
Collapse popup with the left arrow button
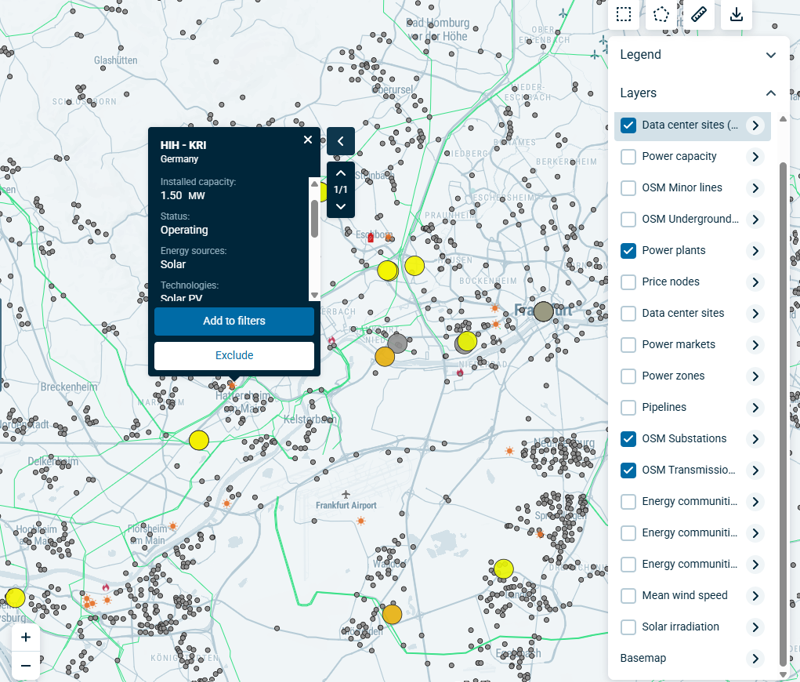point(340,141)
